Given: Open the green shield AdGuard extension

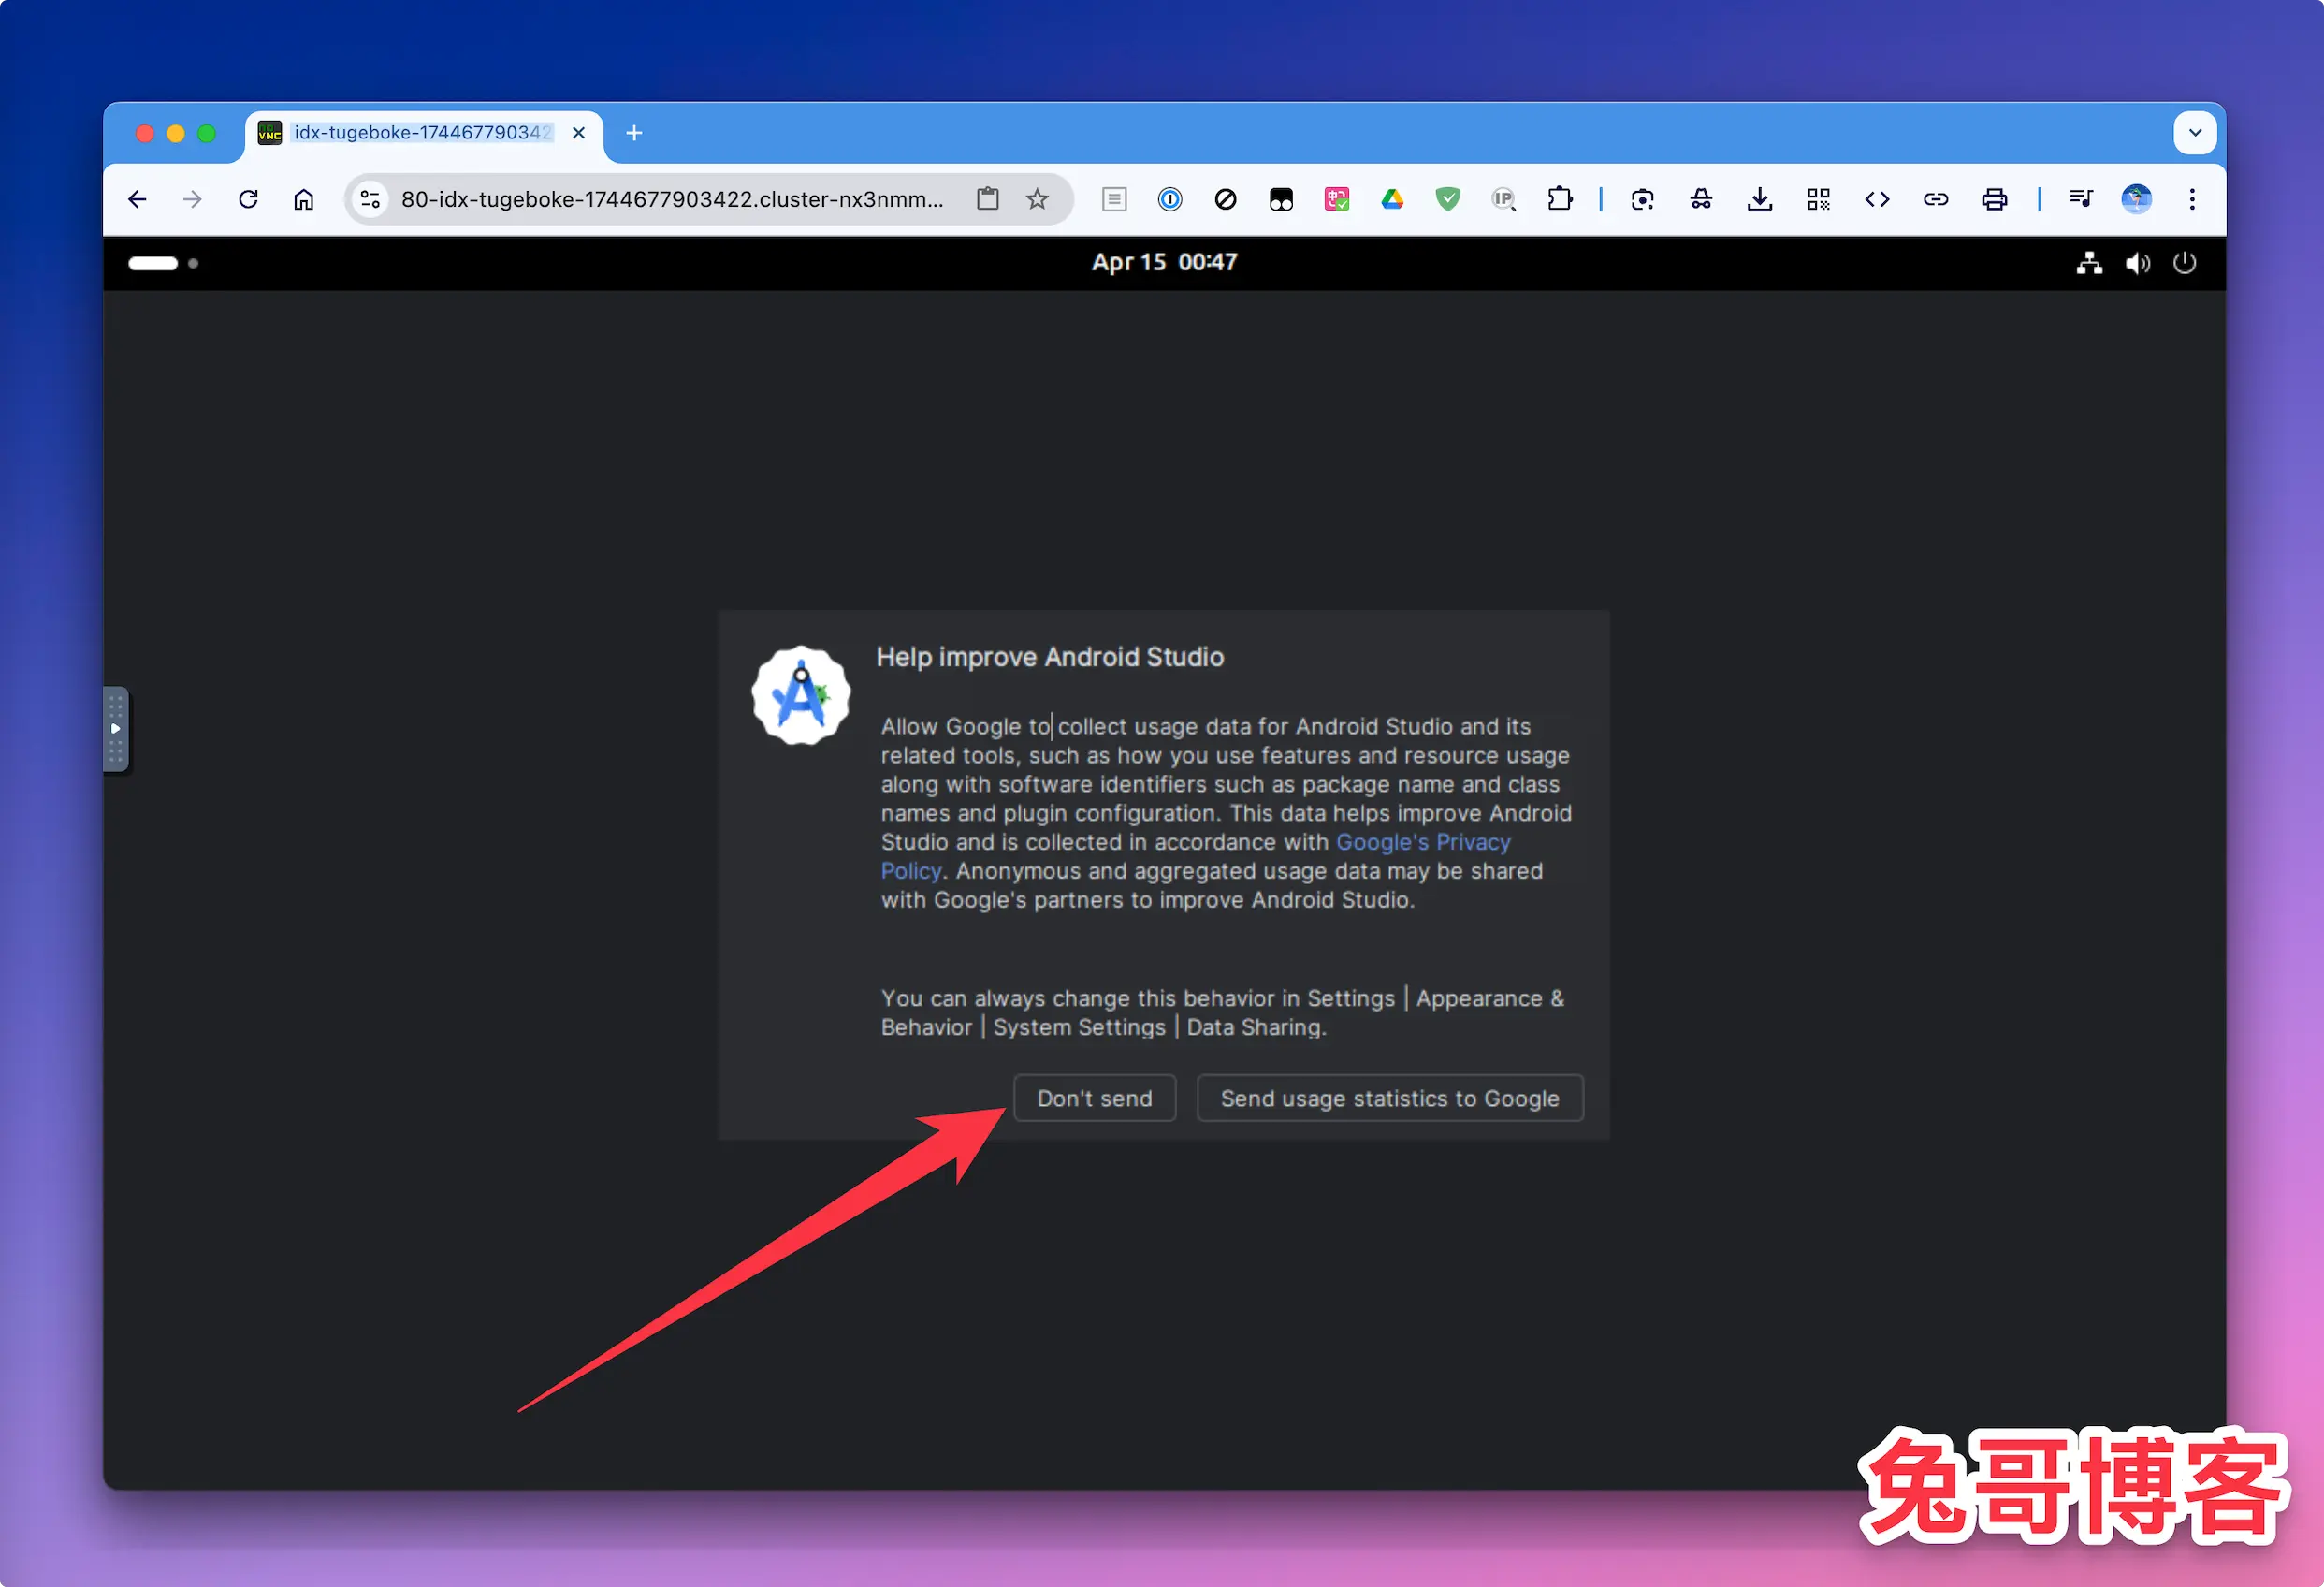Looking at the screenshot, I should (1448, 199).
